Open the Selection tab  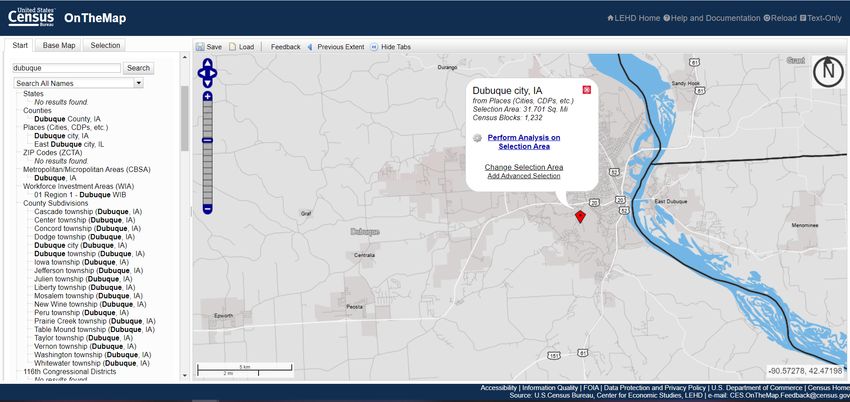tap(105, 46)
